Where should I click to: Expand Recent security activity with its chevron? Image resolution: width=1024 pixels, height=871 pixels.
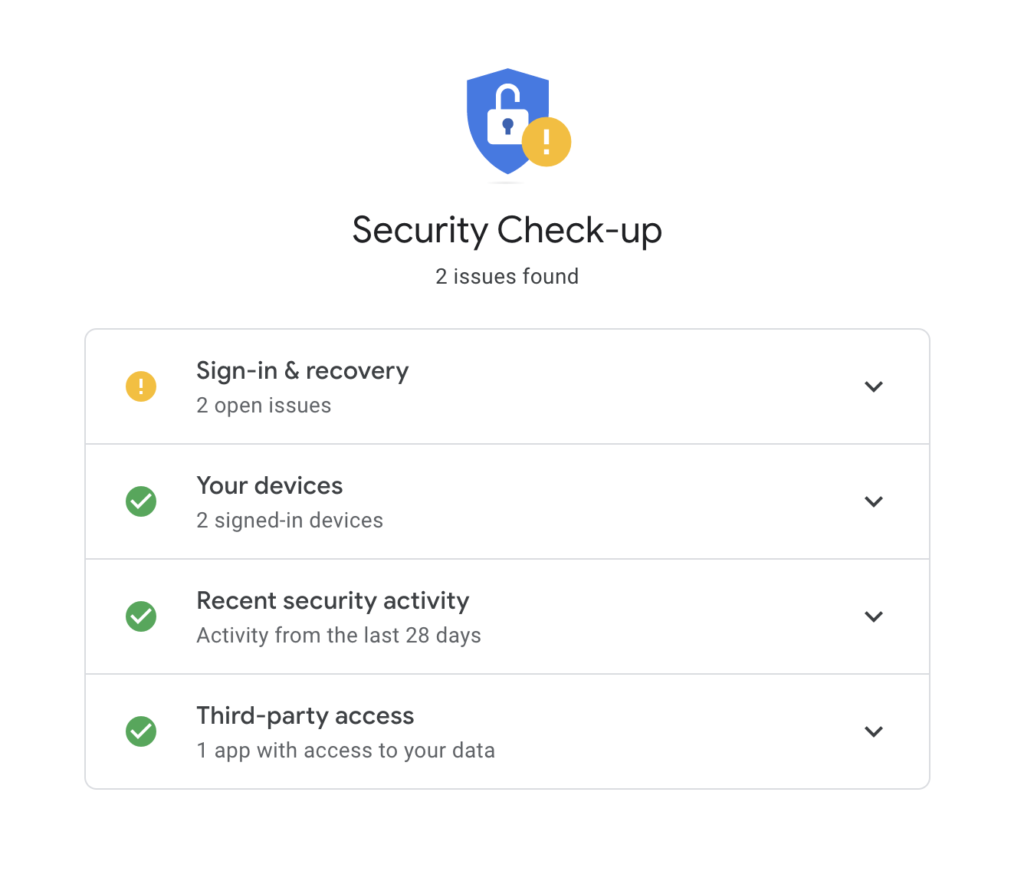point(873,617)
